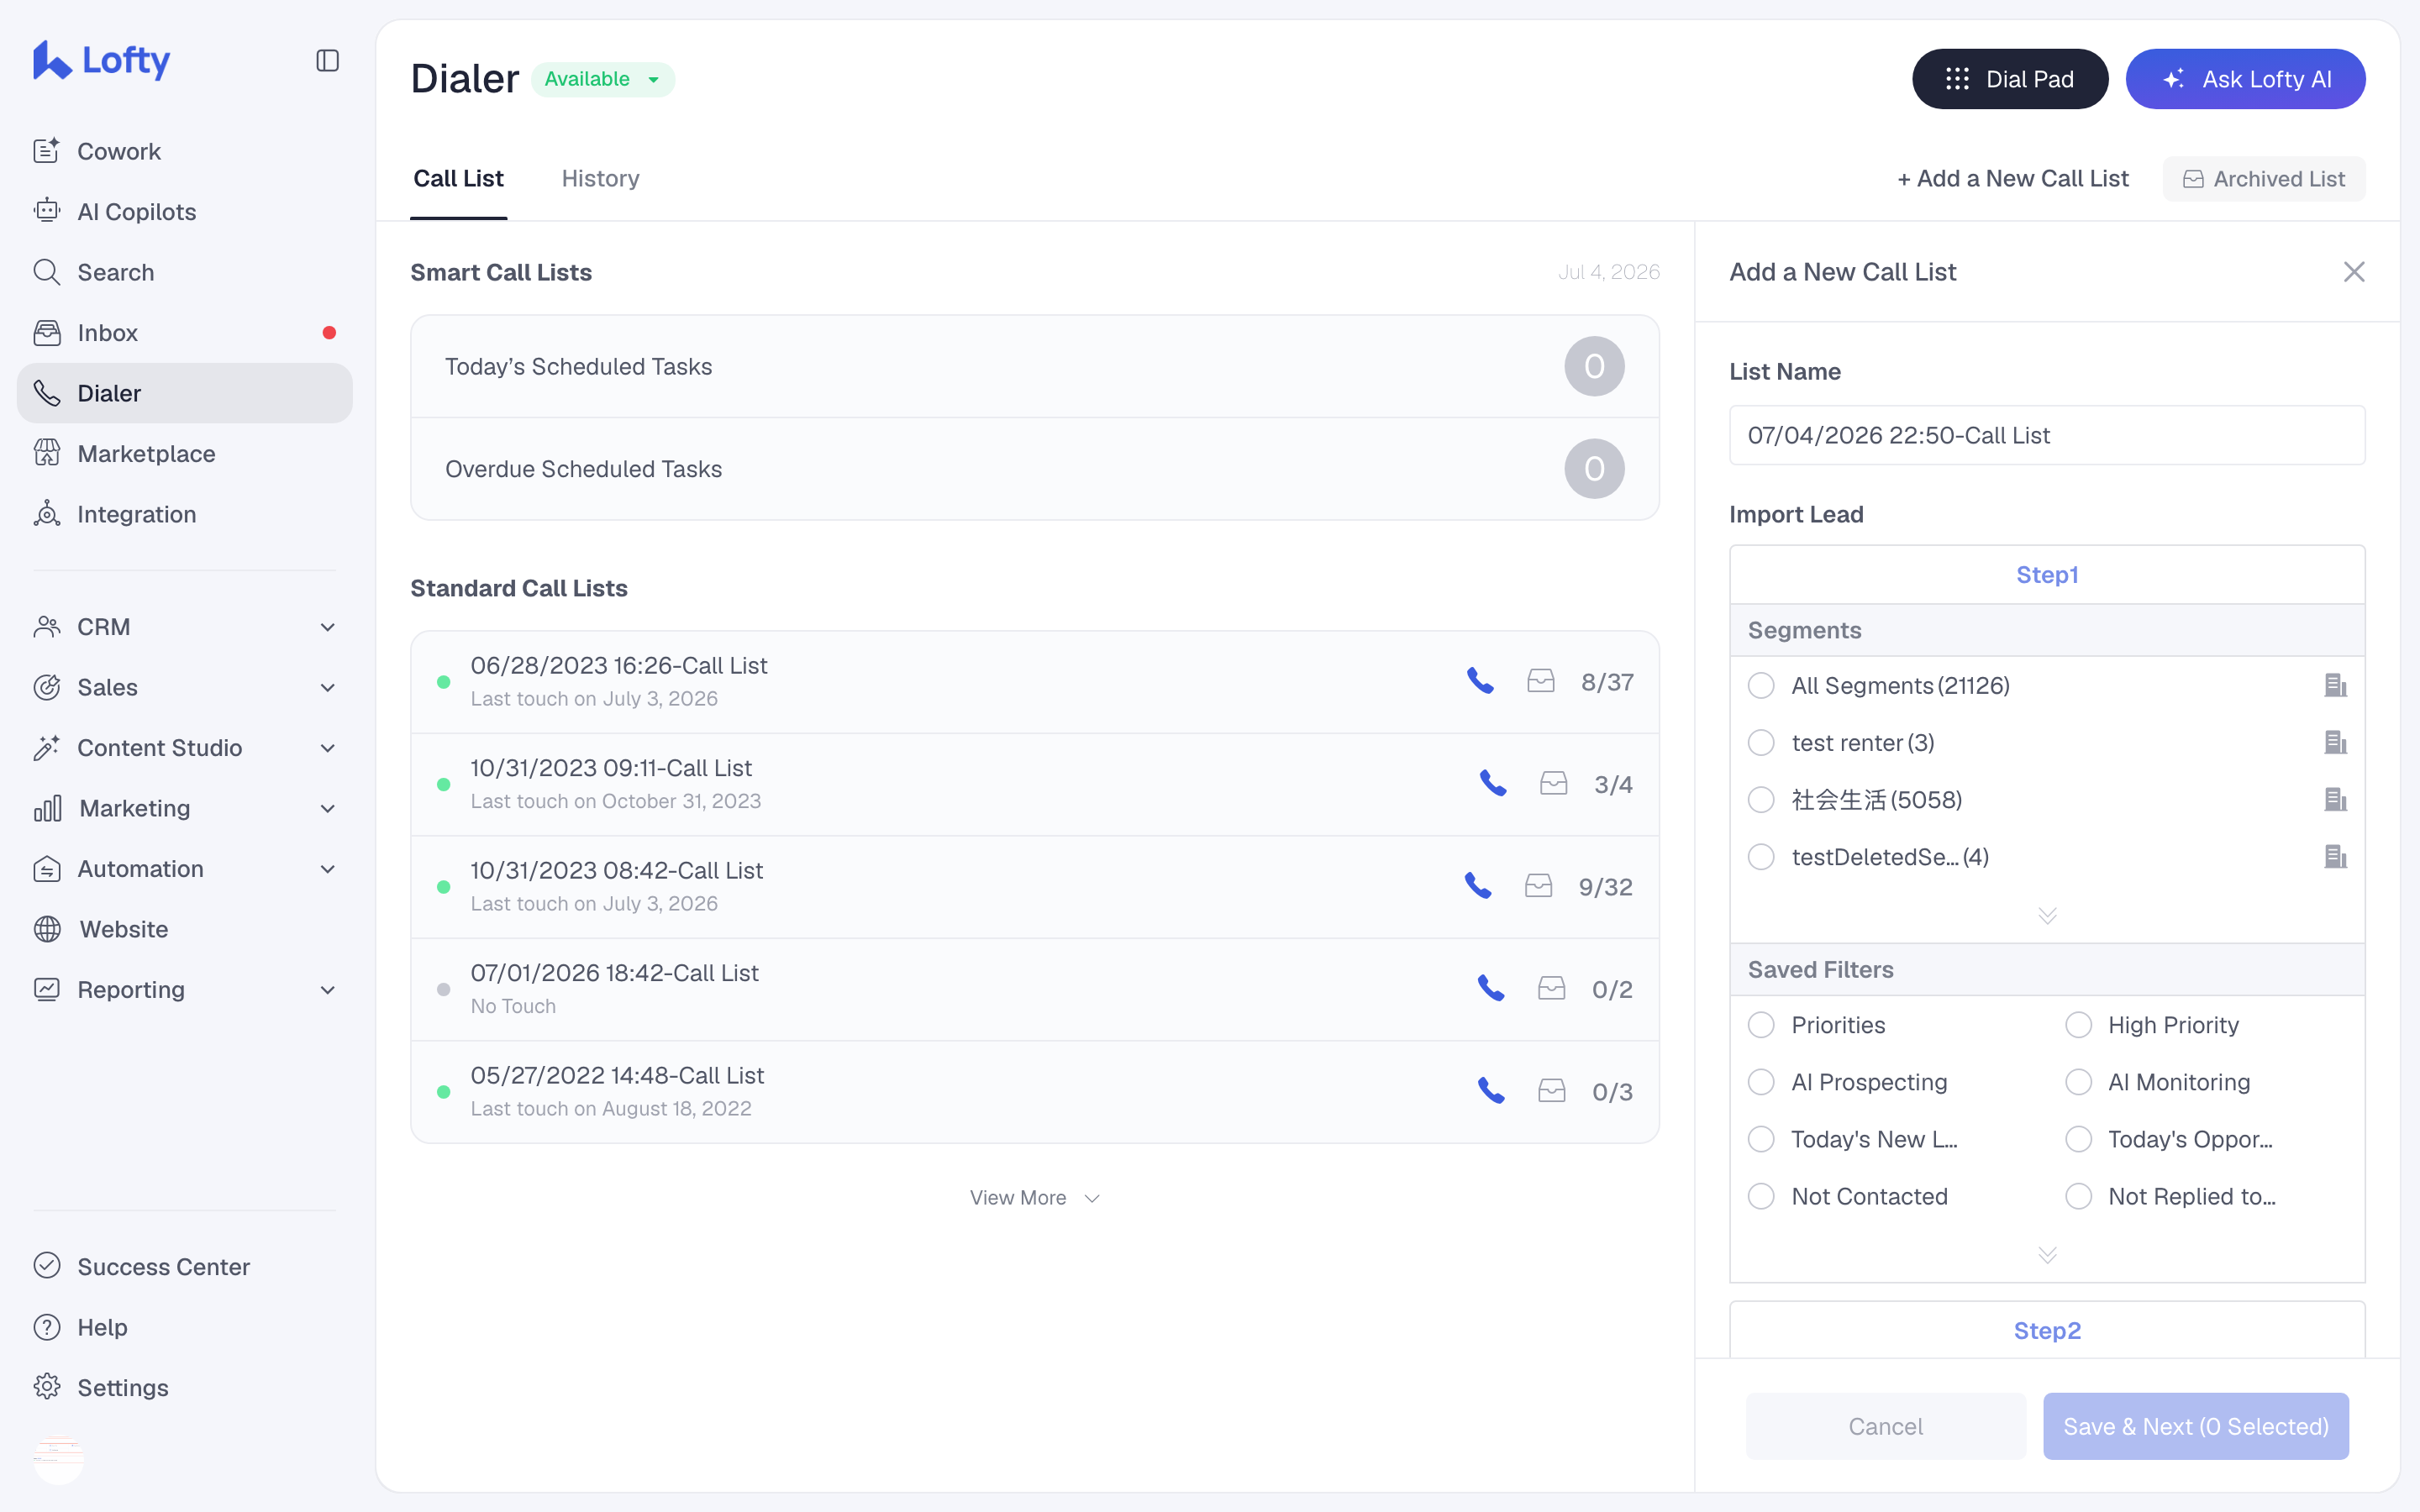The image size is (2420, 1512).
Task: Click phone icon for 10/31/2023 08:42 list
Action: click(1478, 886)
